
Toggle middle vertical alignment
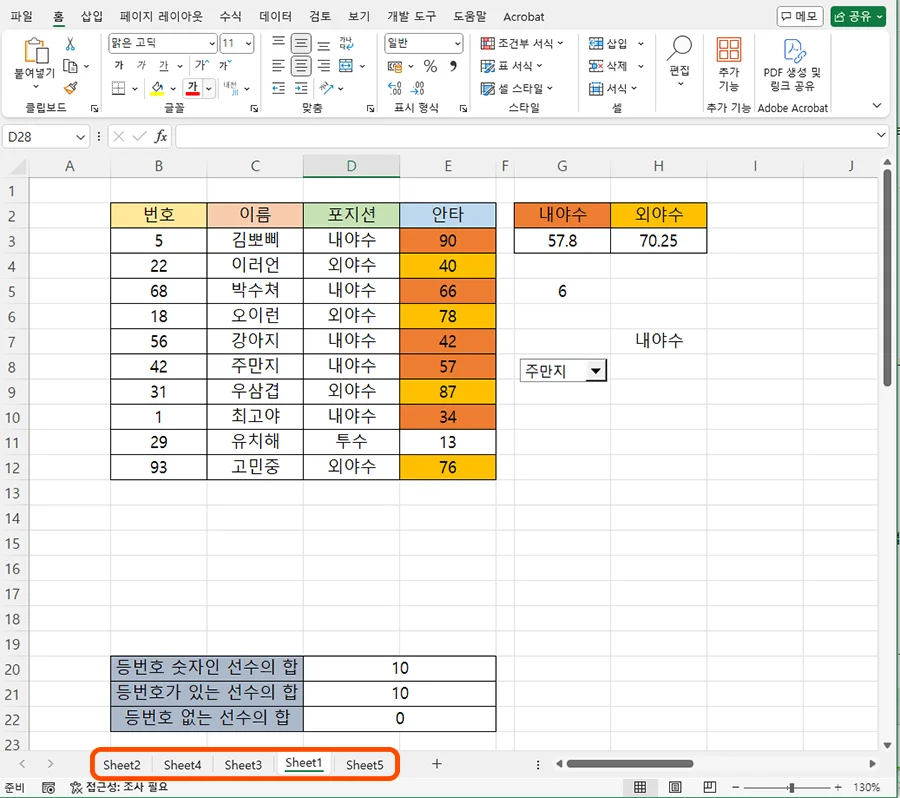pos(301,43)
